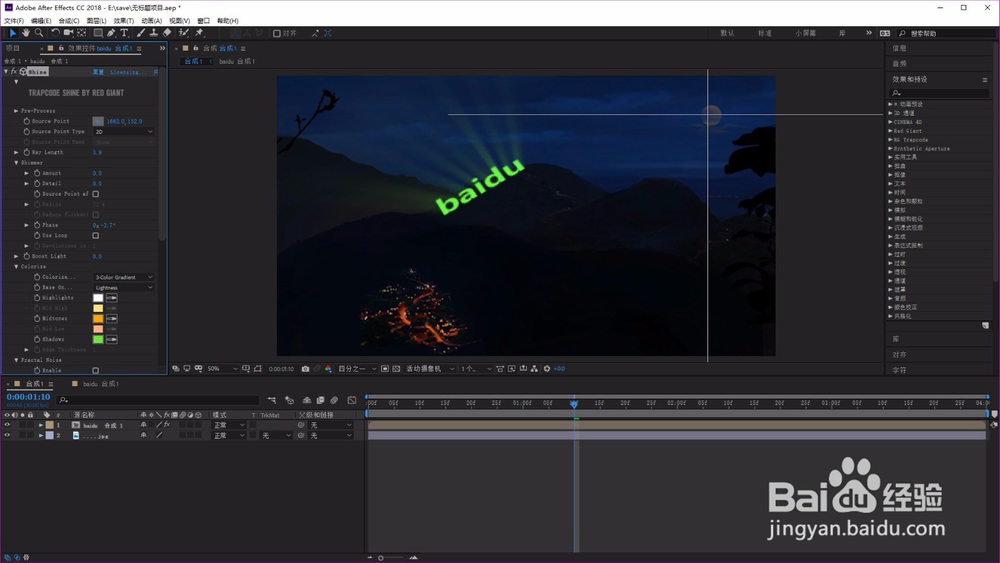This screenshot has width=1000, height=563.
Task: Click the 重置 reset link for Shine
Action: (98, 73)
